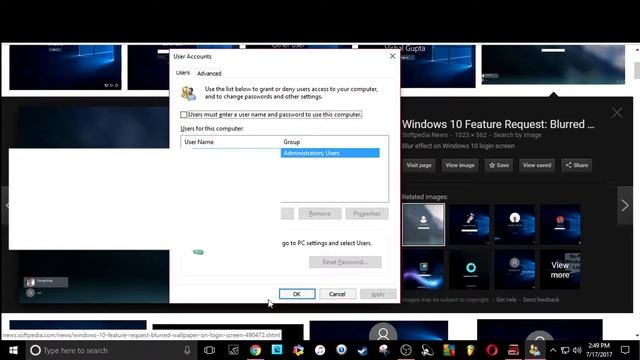Click Visit page in the image preview
This screenshot has width=640, height=360.
coord(419,165)
